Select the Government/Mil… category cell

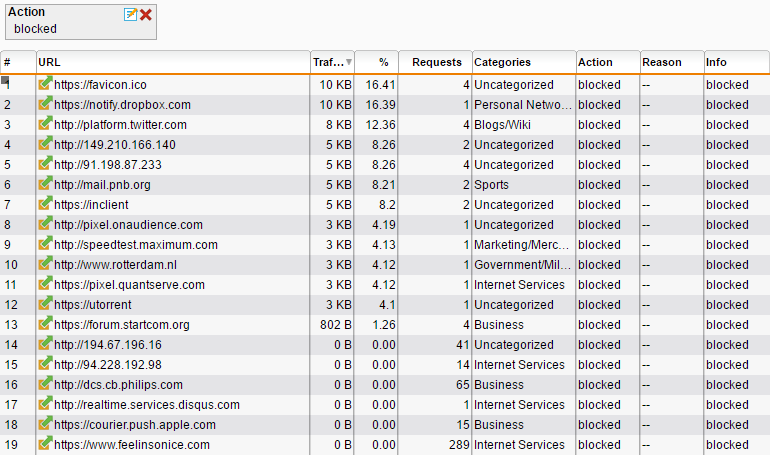click(x=522, y=265)
